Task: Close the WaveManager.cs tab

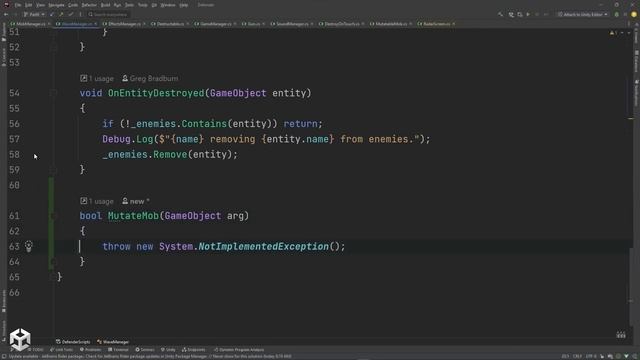Action: pyautogui.click(x=96, y=24)
